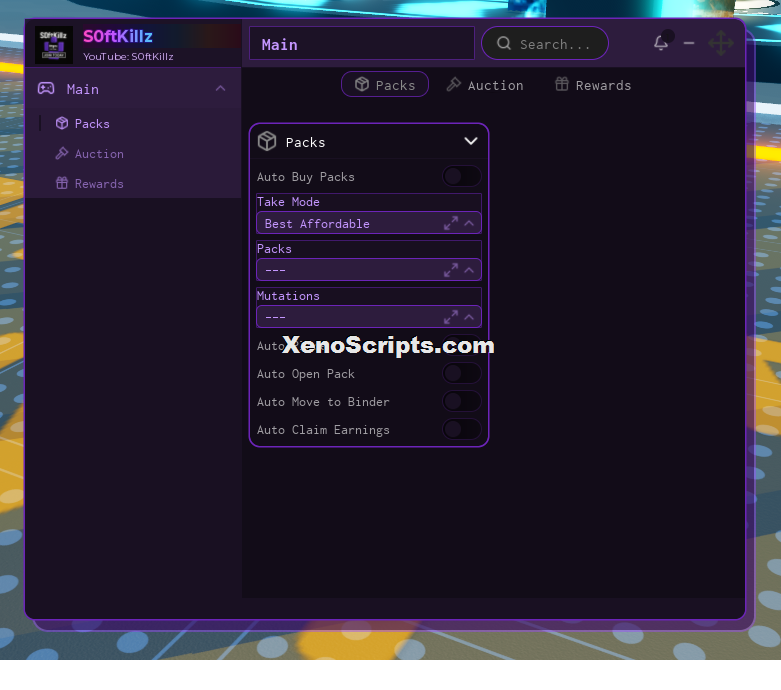The width and height of the screenshot is (781, 690).
Task: Switch to the Packs top tab
Action: (385, 85)
